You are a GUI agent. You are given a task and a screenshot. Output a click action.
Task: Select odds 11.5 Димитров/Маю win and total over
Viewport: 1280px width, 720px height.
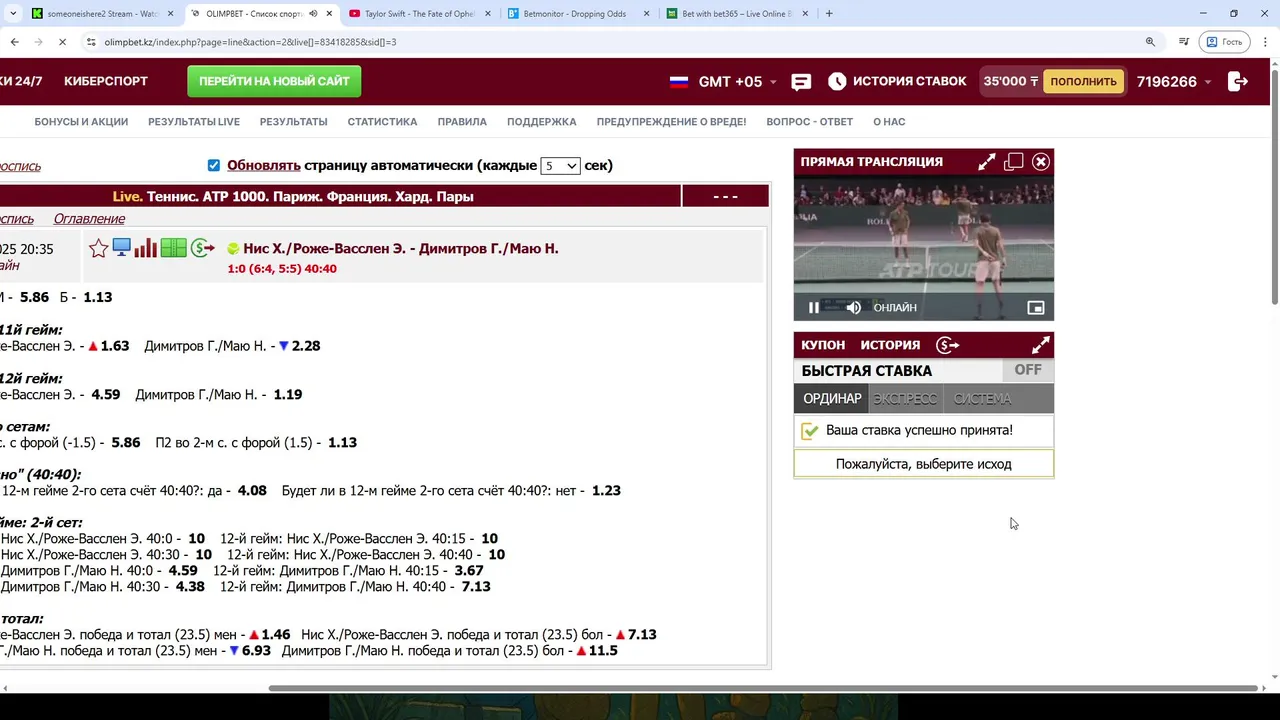coord(603,651)
